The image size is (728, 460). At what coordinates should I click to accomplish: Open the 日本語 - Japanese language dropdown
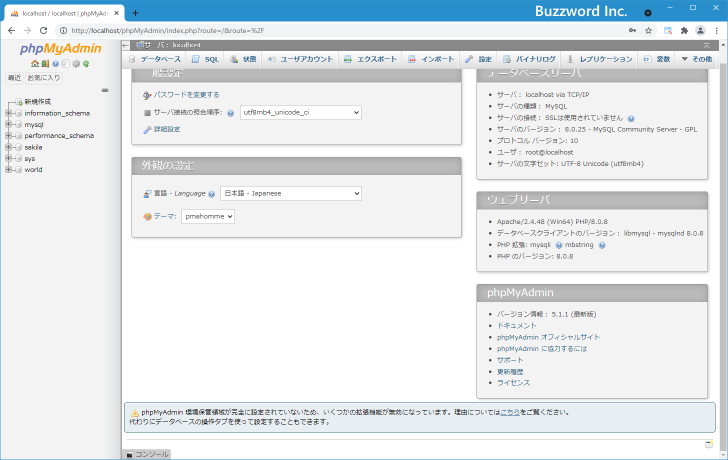pos(291,194)
